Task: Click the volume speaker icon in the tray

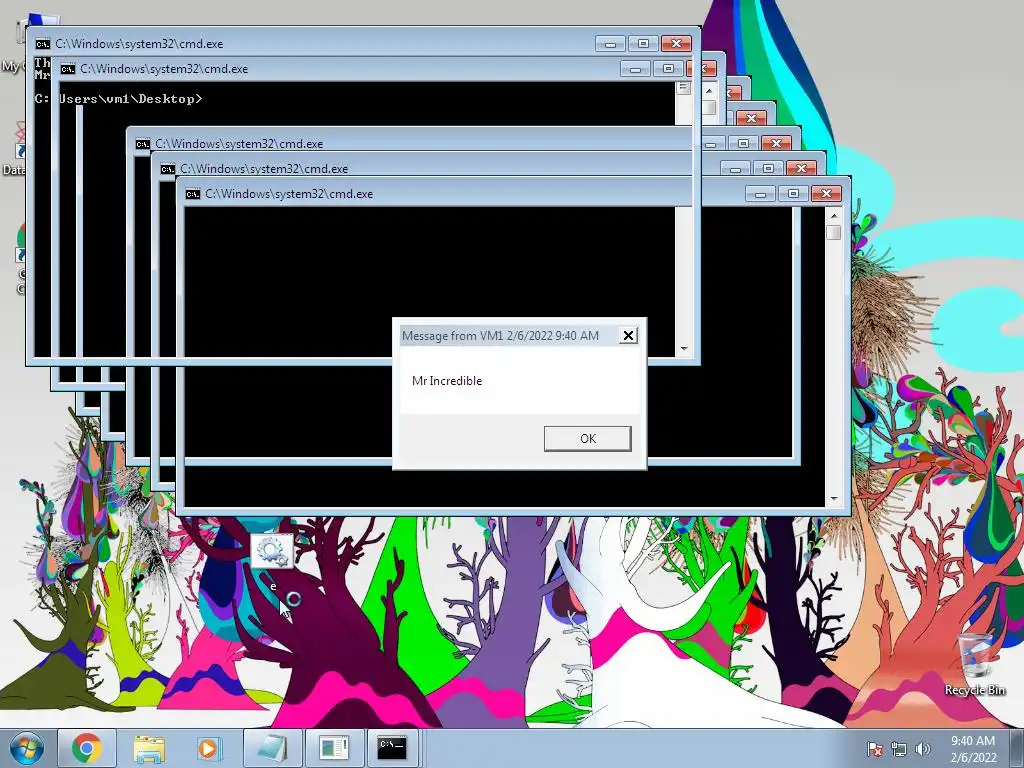Action: tap(922, 749)
